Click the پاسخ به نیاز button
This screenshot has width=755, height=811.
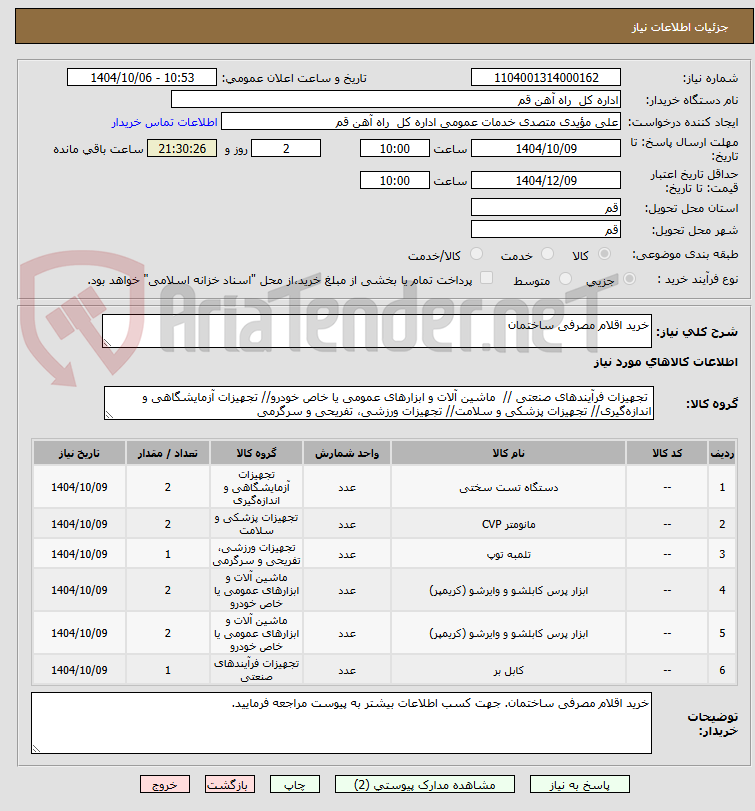coord(580,784)
